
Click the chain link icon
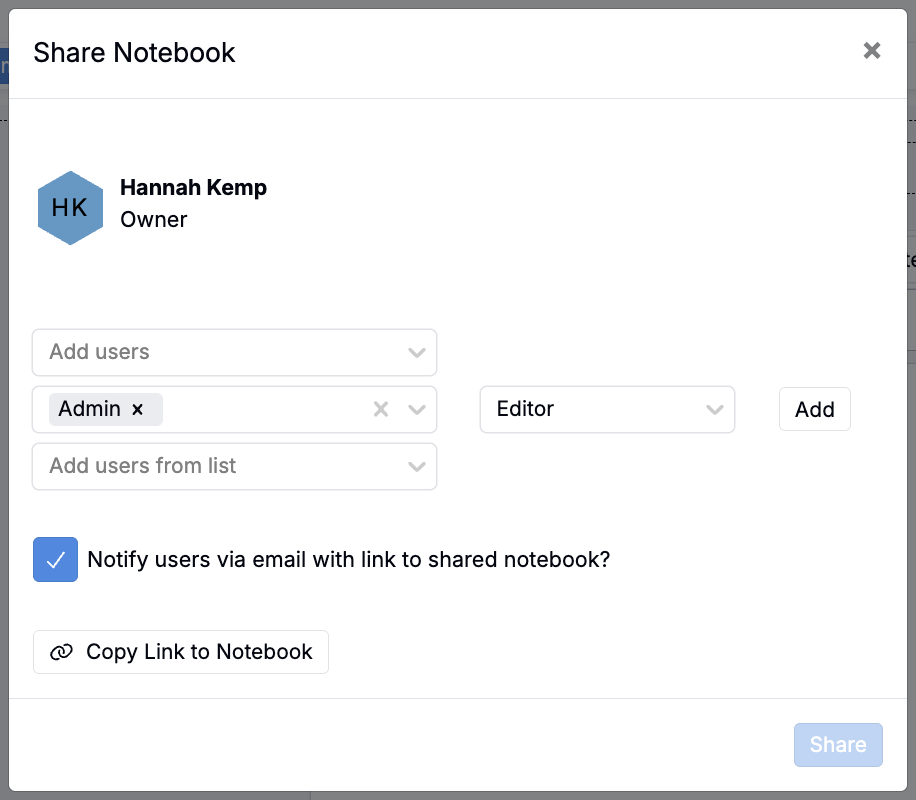pyautogui.click(x=61, y=652)
